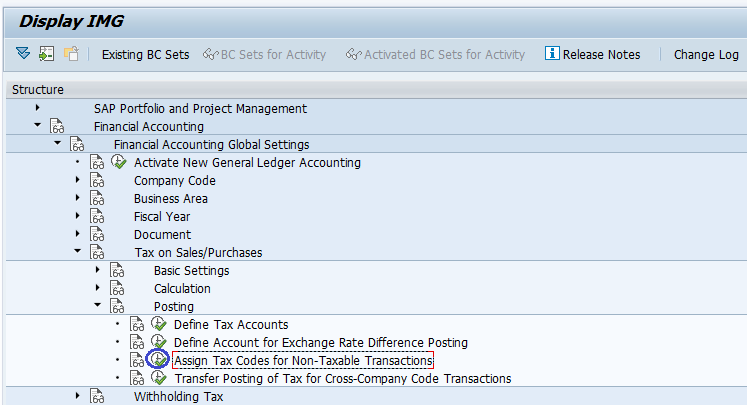Image resolution: width=747 pixels, height=405 pixels.
Task: Expand the Business Area node
Action: (77, 198)
